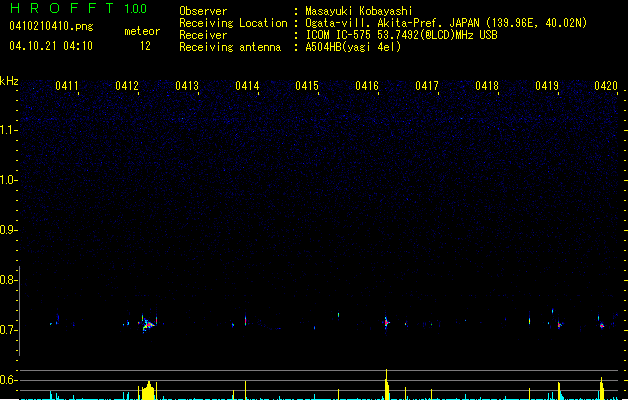Click the 0419 time marker

(547, 86)
